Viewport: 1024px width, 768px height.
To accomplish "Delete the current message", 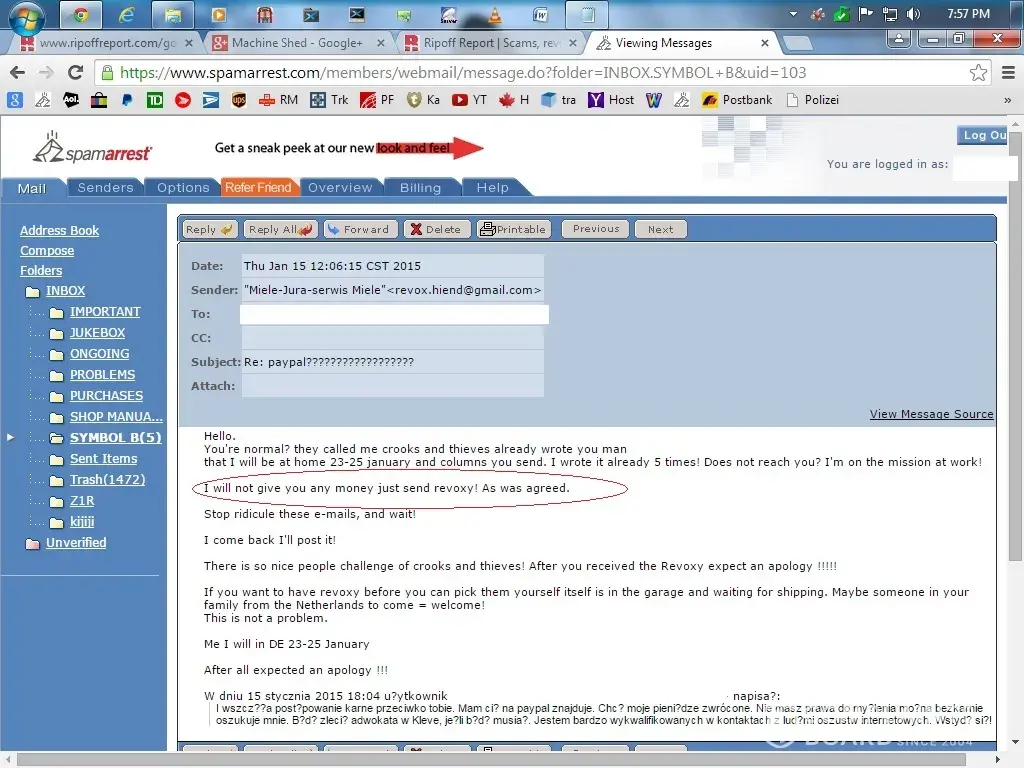I will coord(436,229).
